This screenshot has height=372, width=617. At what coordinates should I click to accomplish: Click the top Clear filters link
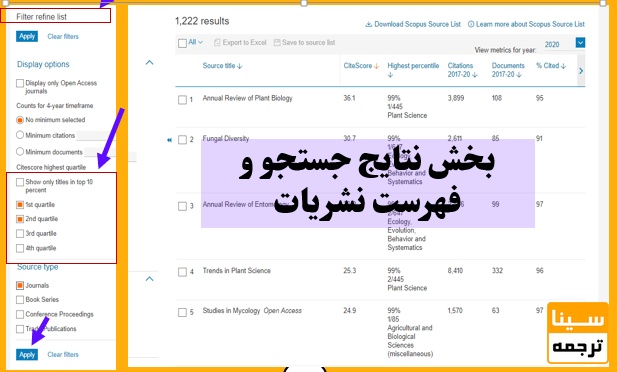pos(63,36)
